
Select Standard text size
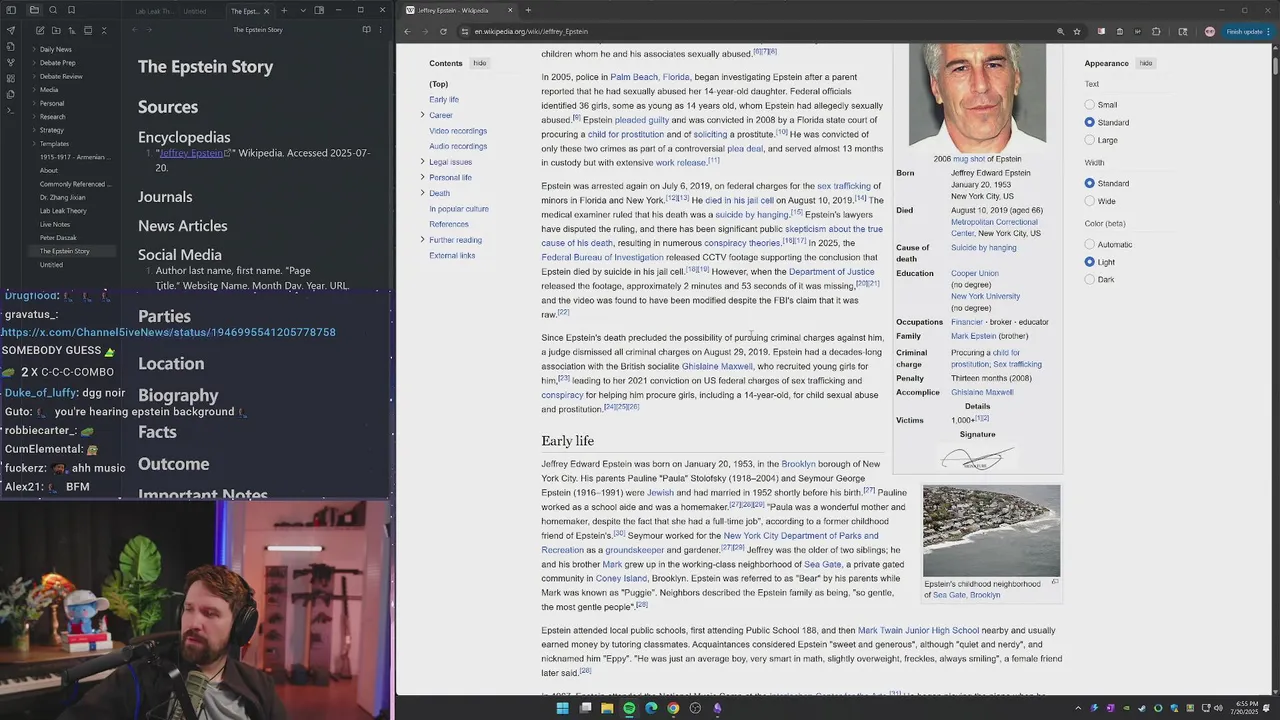pos(1090,122)
